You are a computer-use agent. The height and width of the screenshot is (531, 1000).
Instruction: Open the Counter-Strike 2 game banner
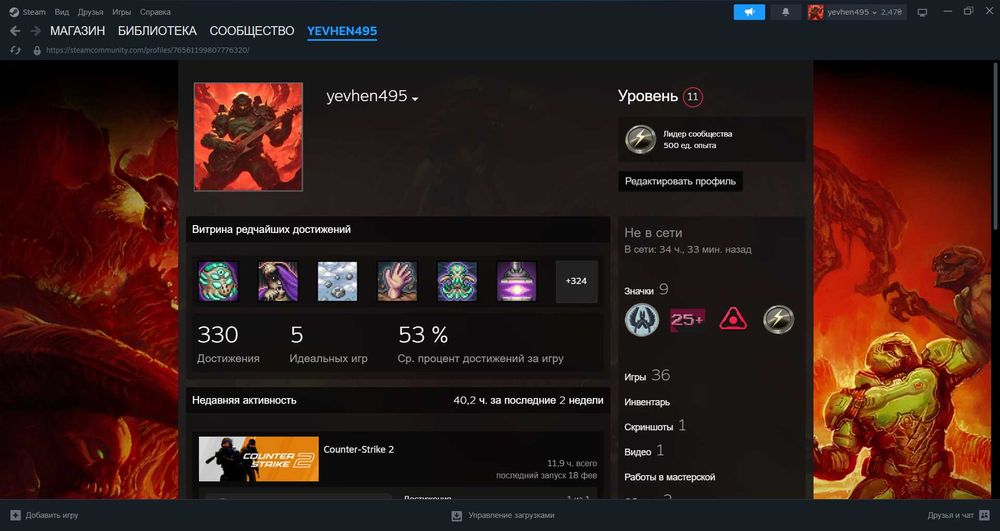(259, 459)
